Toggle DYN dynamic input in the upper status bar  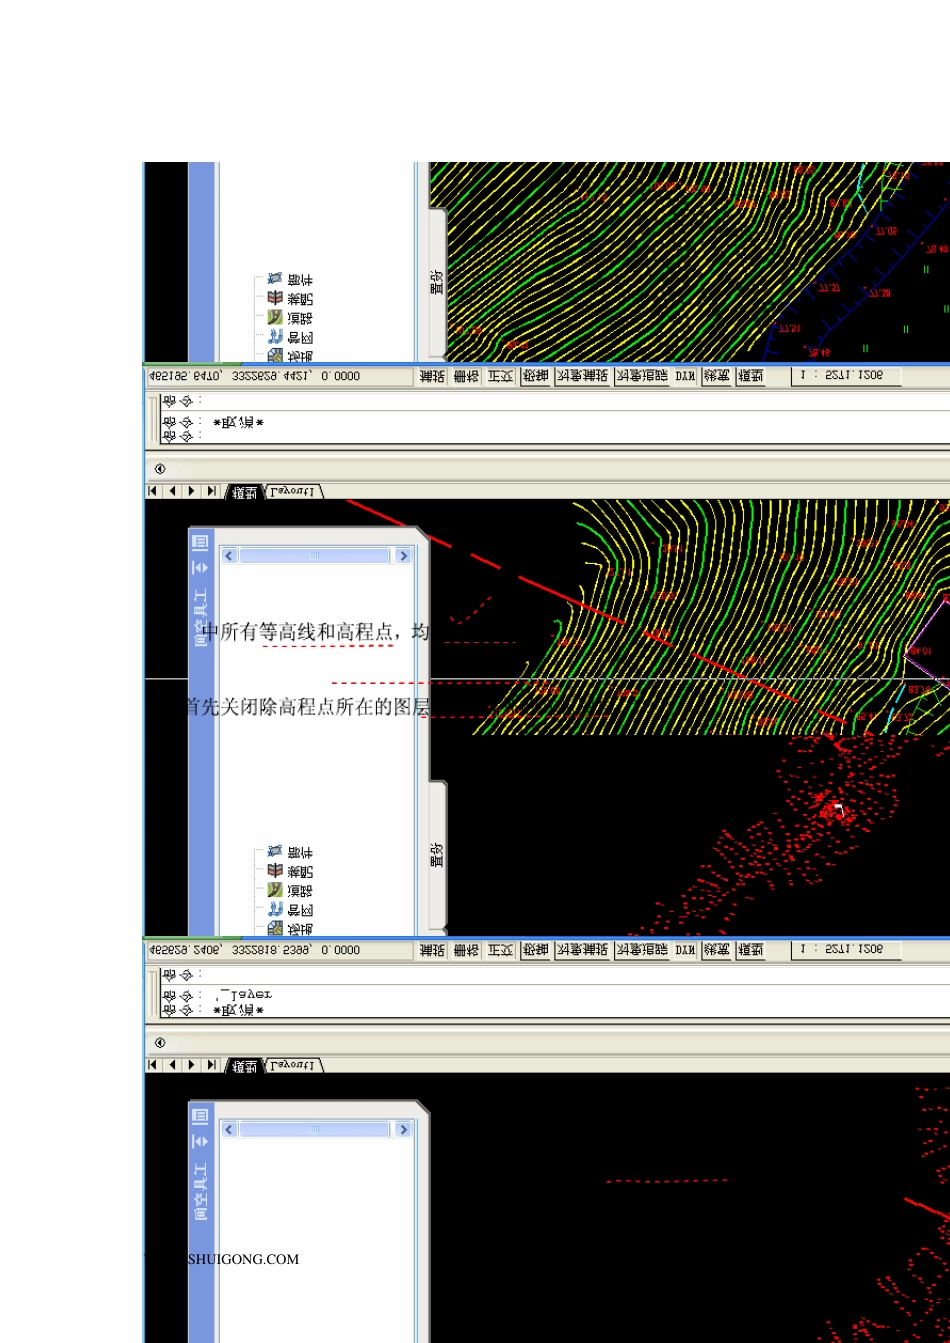(685, 376)
